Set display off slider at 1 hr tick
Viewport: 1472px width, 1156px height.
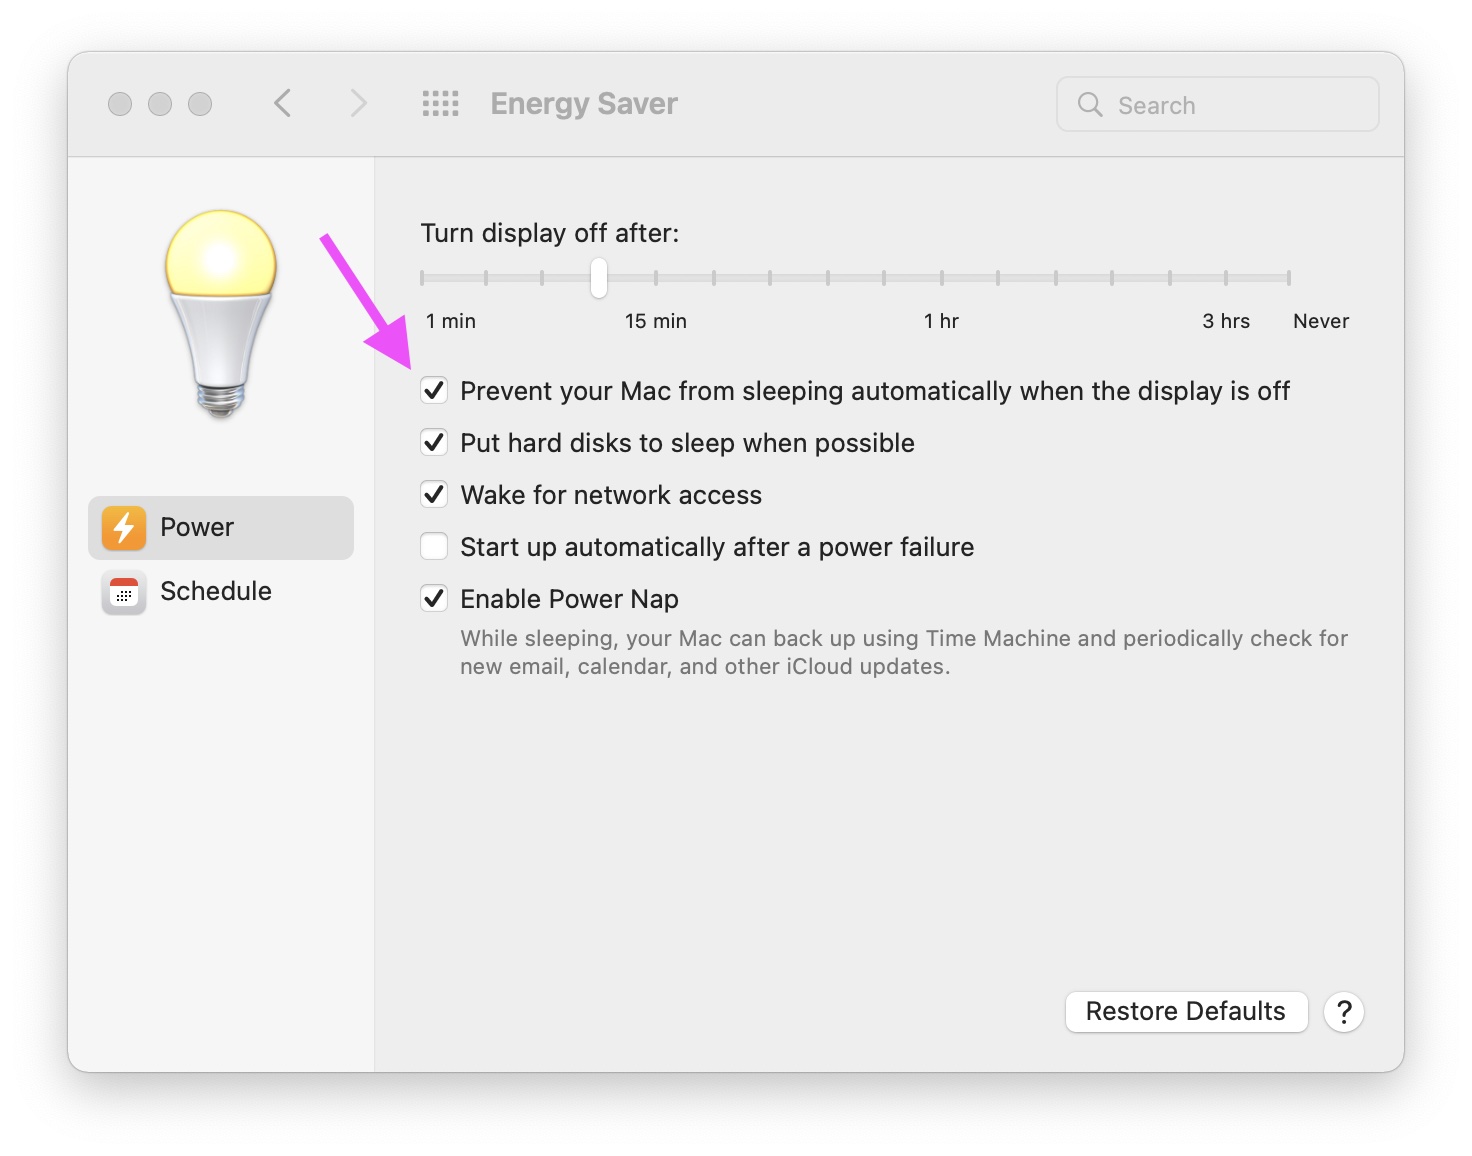tap(942, 278)
